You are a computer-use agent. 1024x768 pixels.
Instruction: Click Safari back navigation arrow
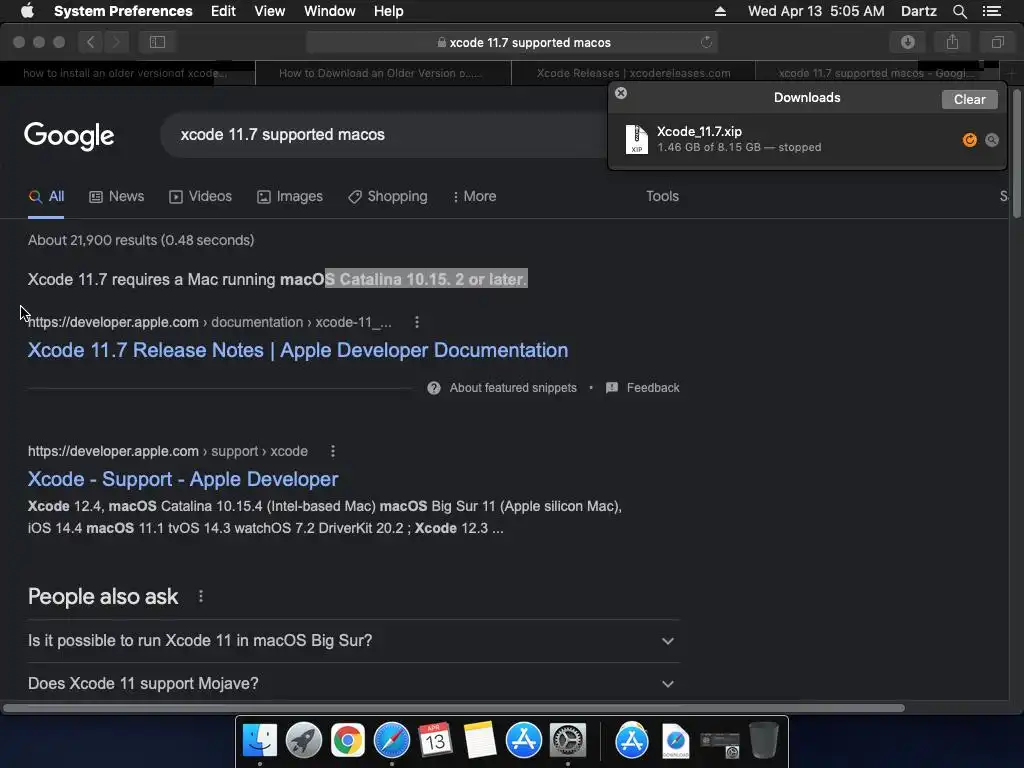click(91, 42)
